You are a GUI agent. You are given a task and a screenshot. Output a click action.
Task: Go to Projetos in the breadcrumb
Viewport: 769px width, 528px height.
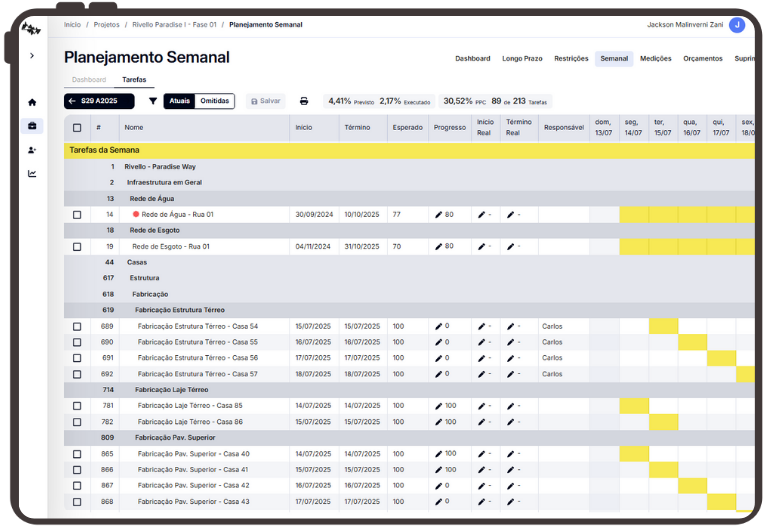point(106,23)
